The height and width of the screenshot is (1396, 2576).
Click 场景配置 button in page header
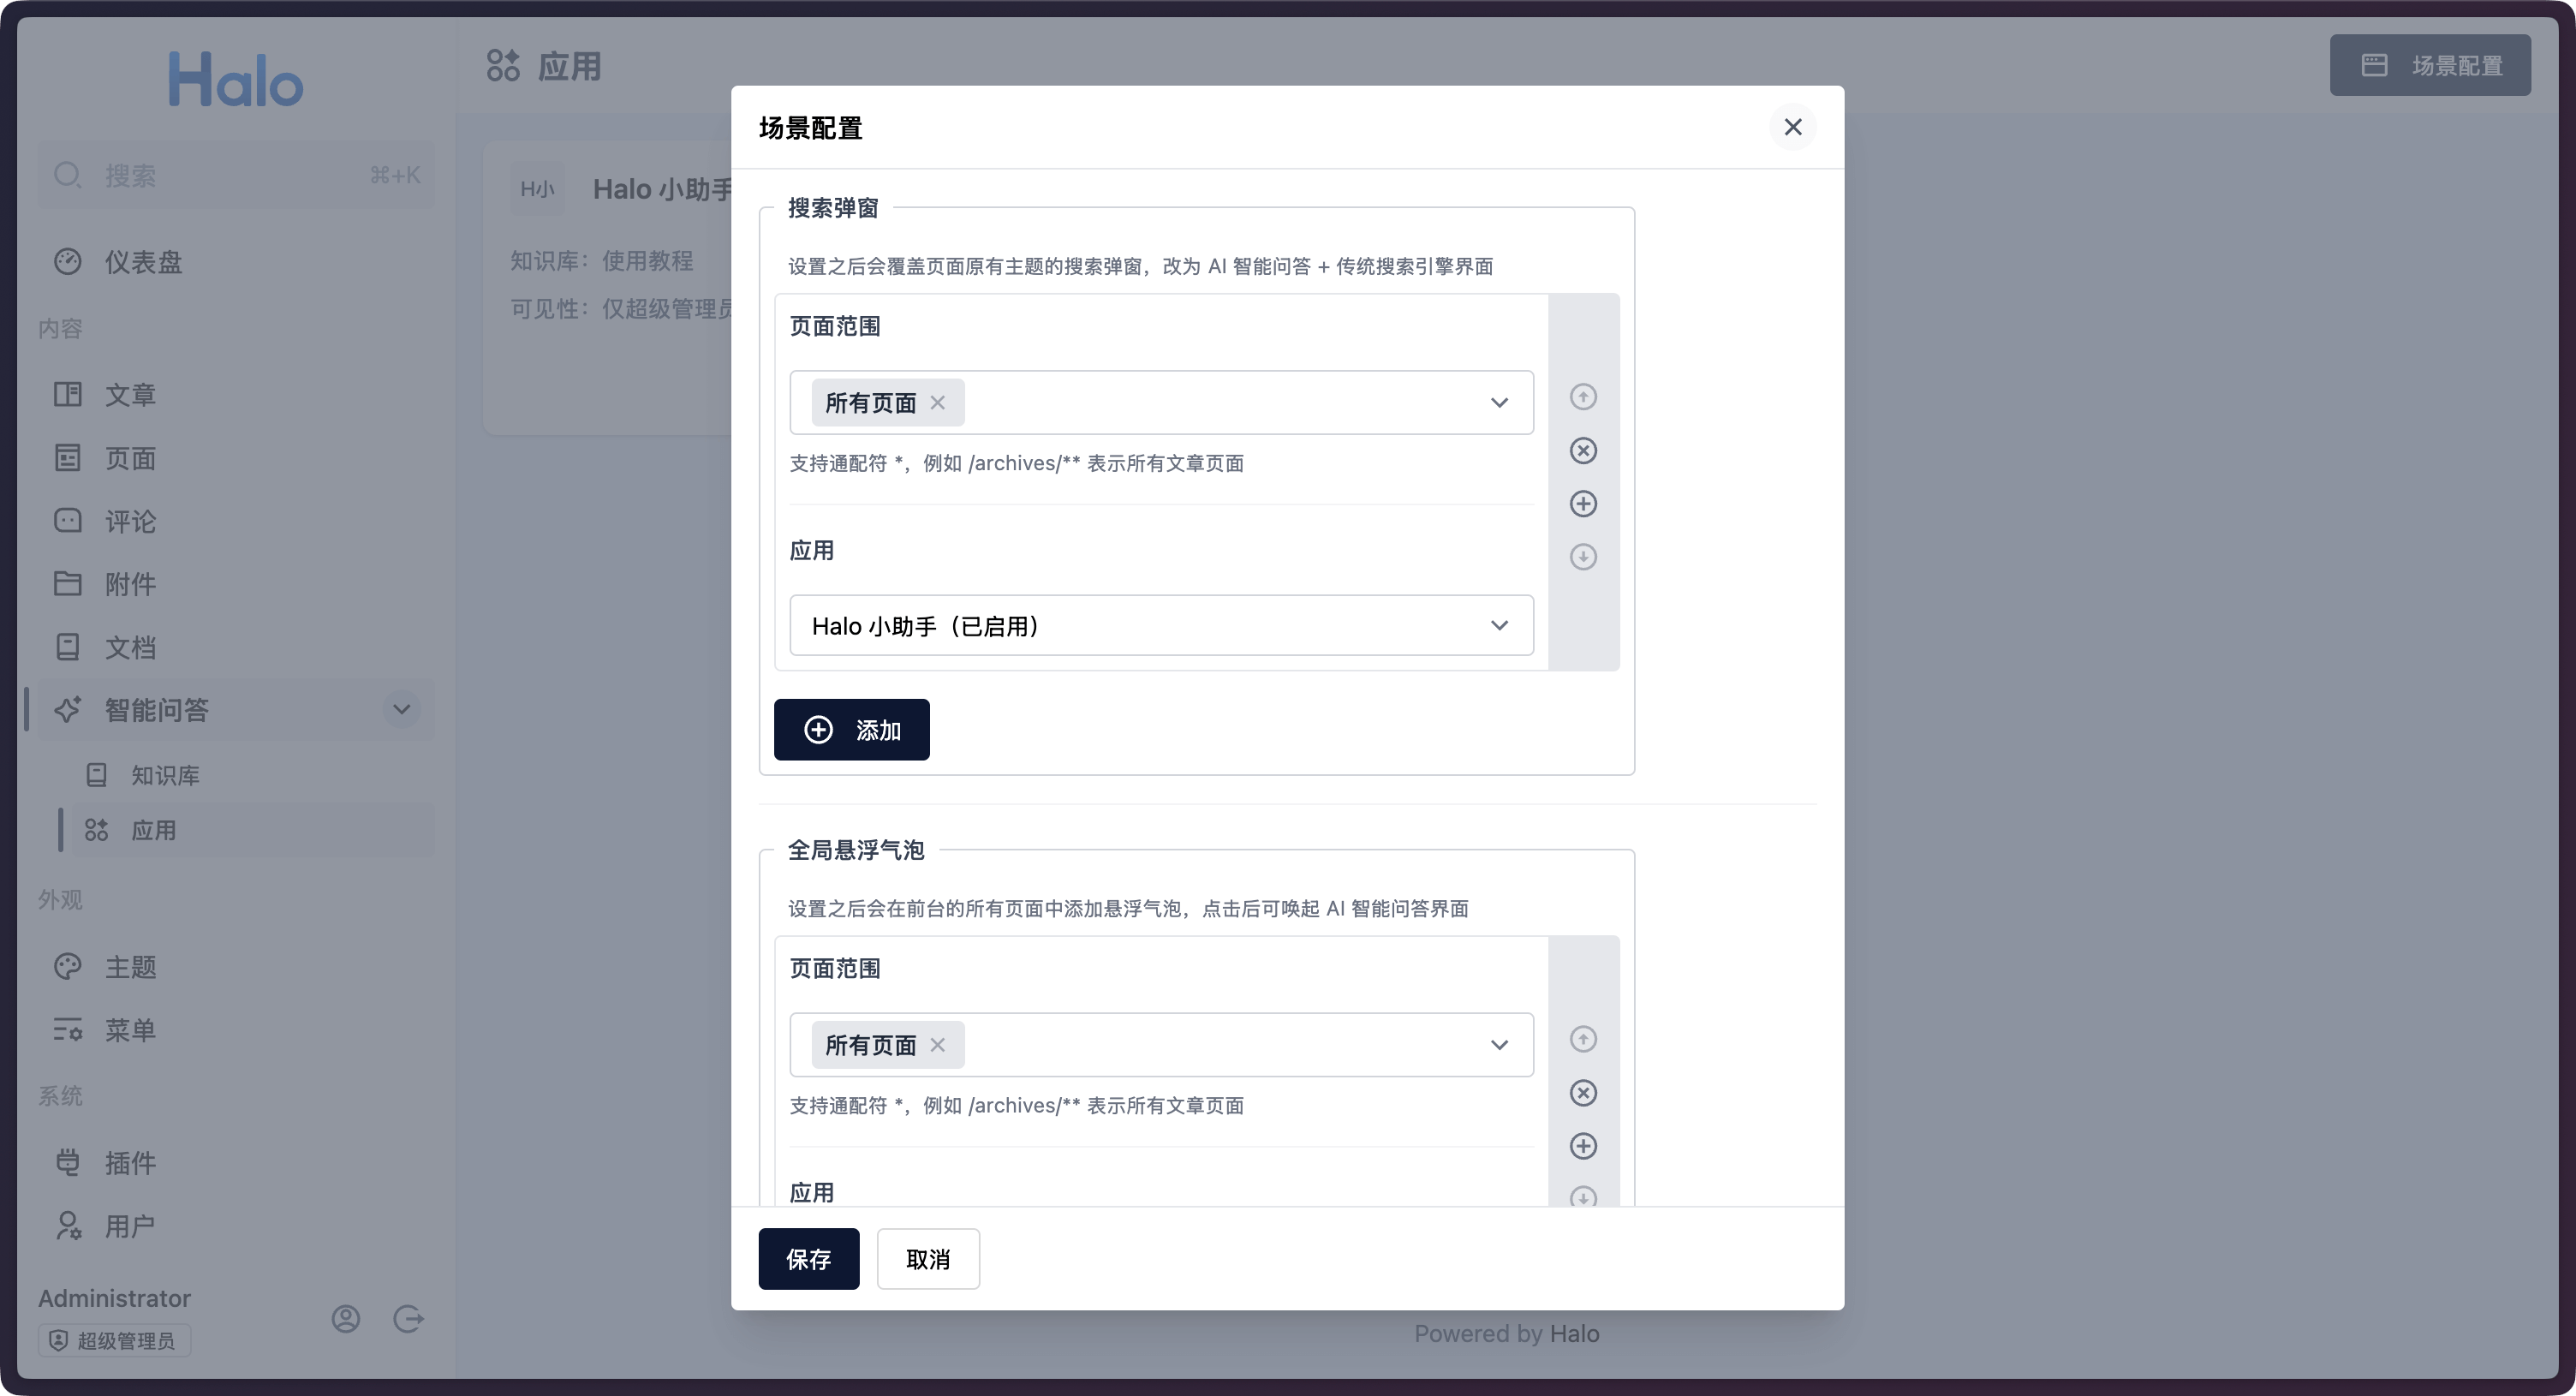click(x=2429, y=65)
